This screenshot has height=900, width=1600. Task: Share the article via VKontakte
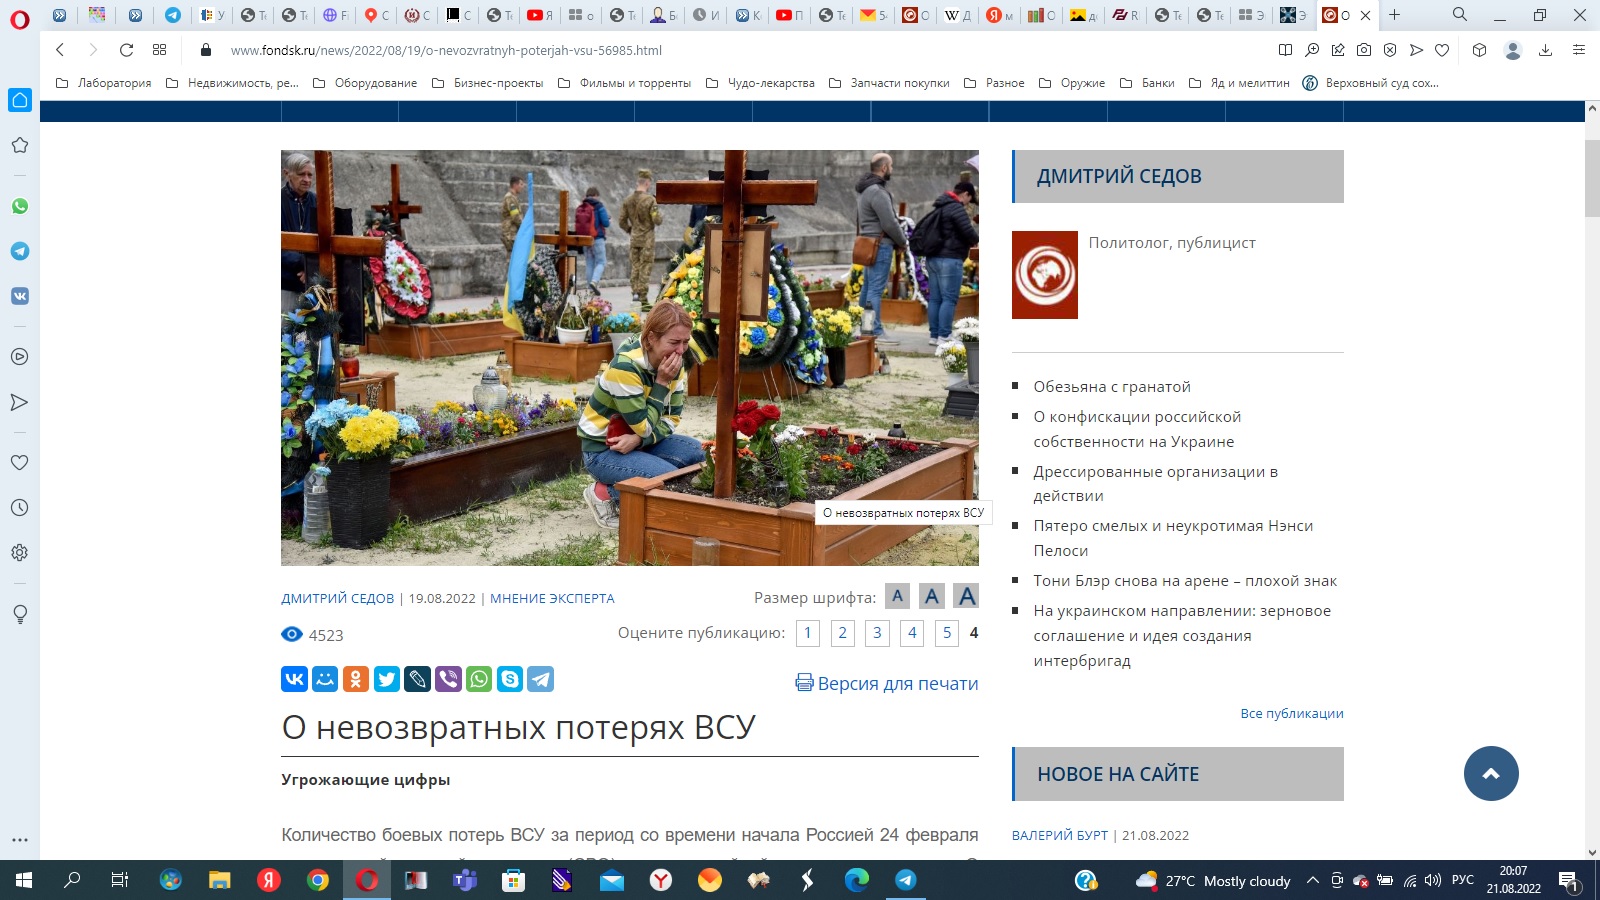[x=293, y=680]
